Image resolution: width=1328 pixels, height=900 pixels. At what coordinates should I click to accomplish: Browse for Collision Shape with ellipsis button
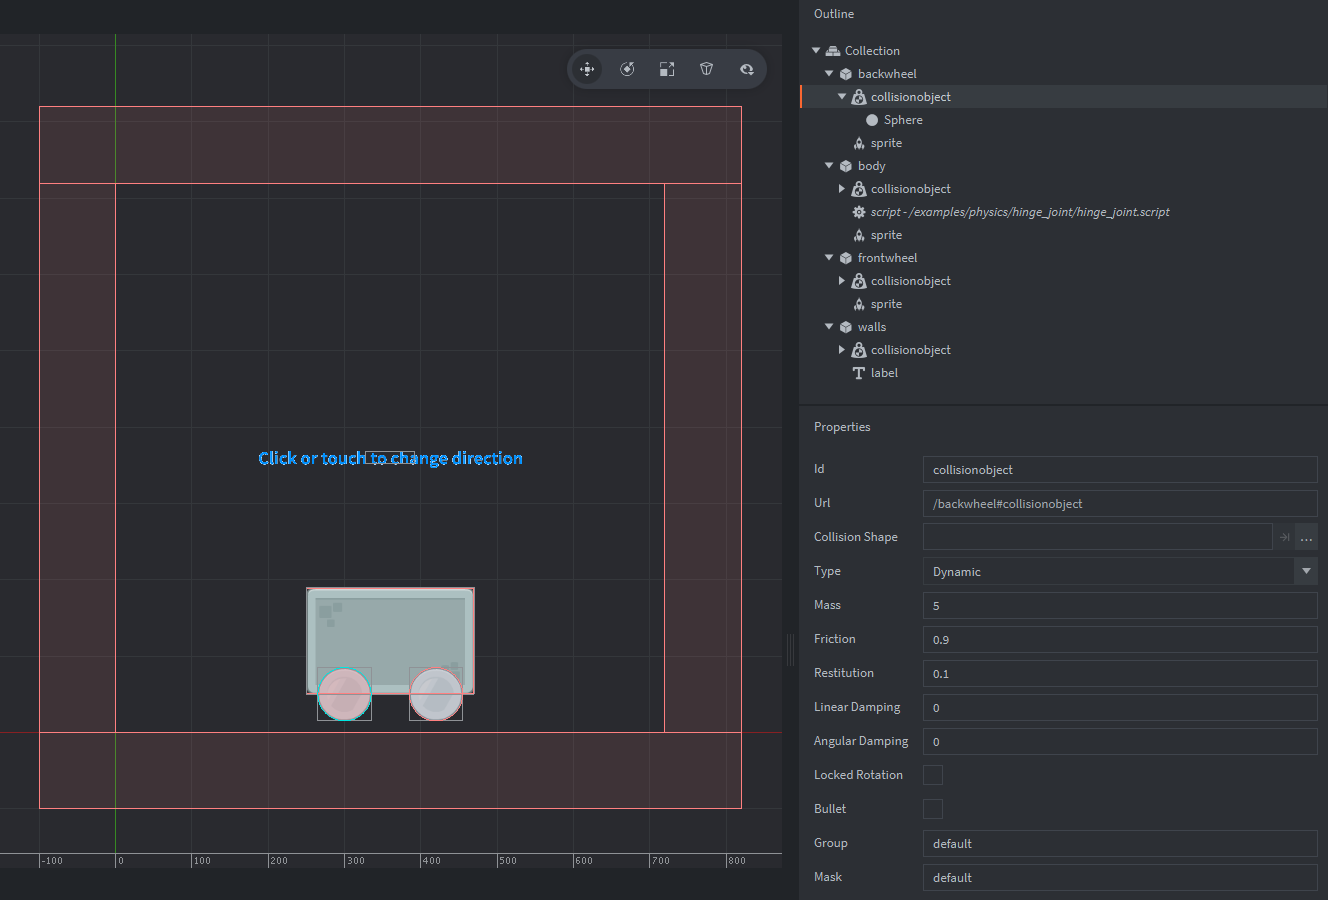point(1306,538)
